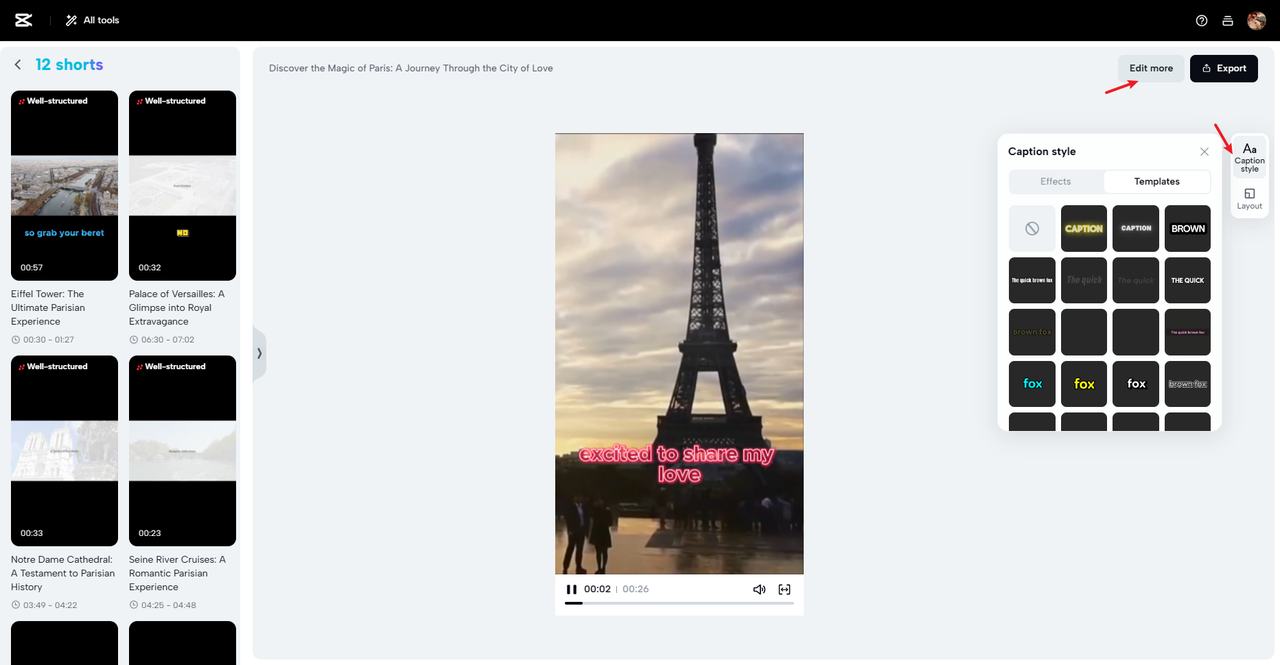Choose the white 'The quick brown fox' template

[x=1032, y=280]
